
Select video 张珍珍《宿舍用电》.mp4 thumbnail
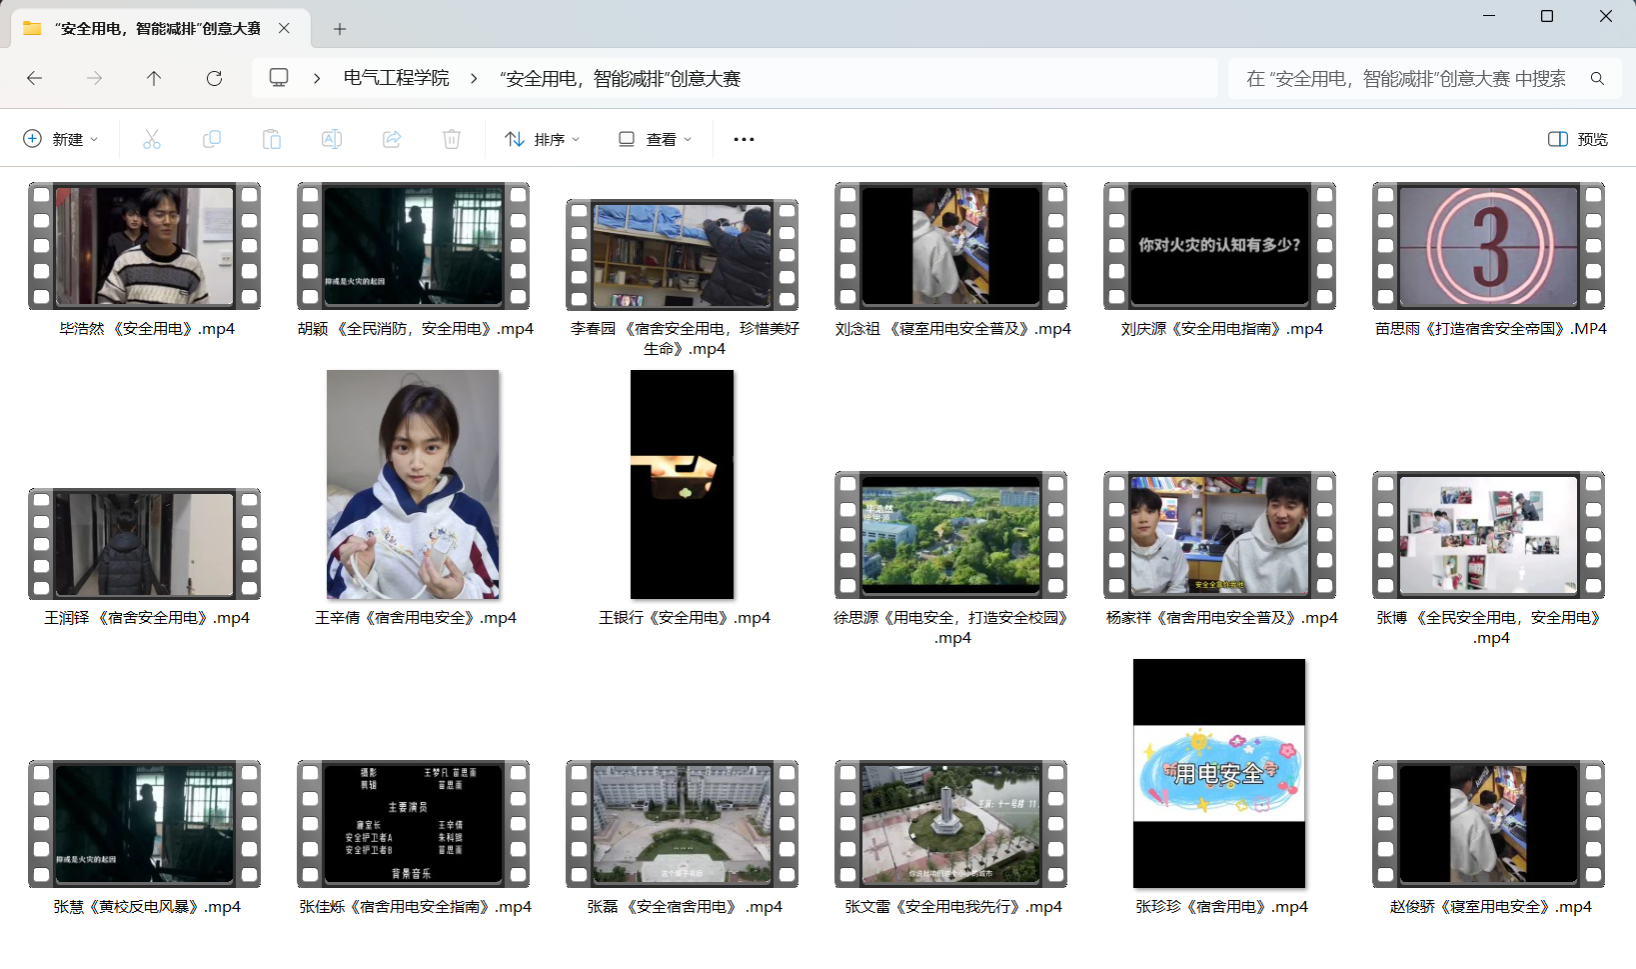click(x=1219, y=773)
